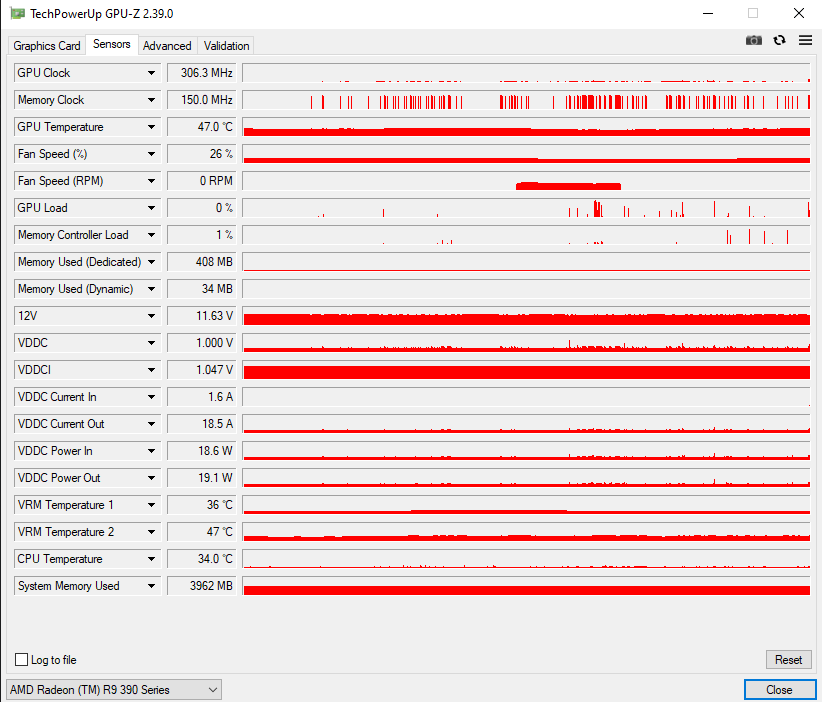Image resolution: width=822 pixels, height=702 pixels.
Task: Minimize the GPU-Z window
Action: pyautogui.click(x=708, y=13)
